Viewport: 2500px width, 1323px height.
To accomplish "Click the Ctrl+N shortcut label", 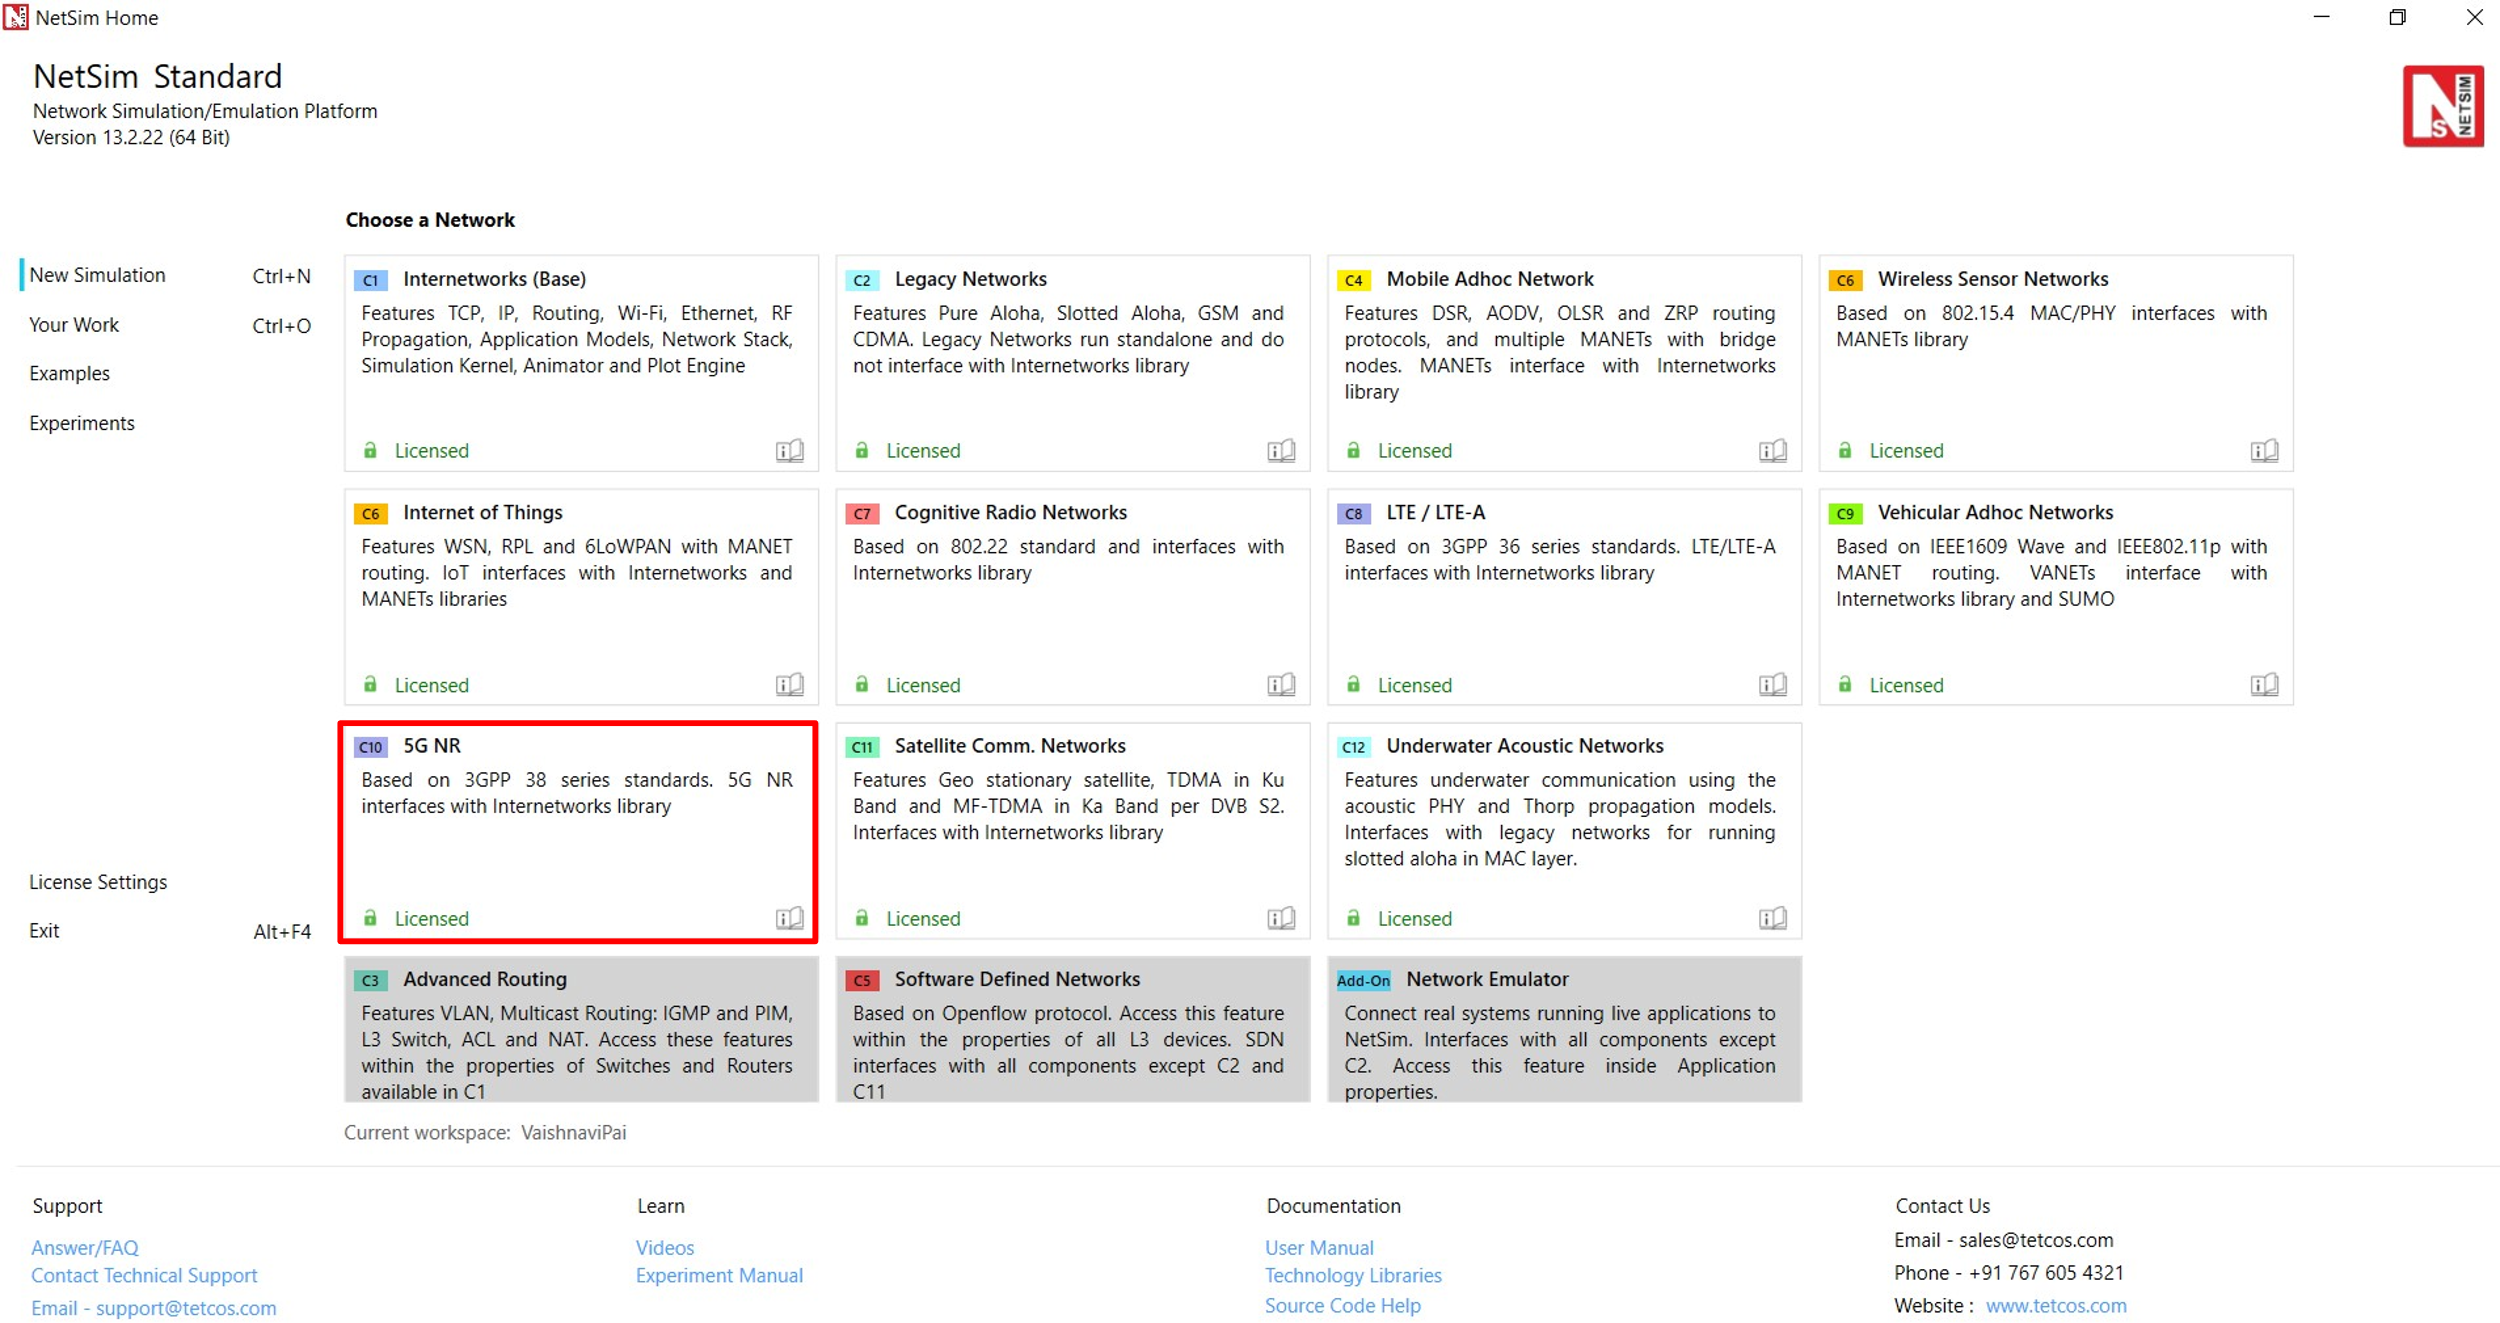I will tap(282, 276).
